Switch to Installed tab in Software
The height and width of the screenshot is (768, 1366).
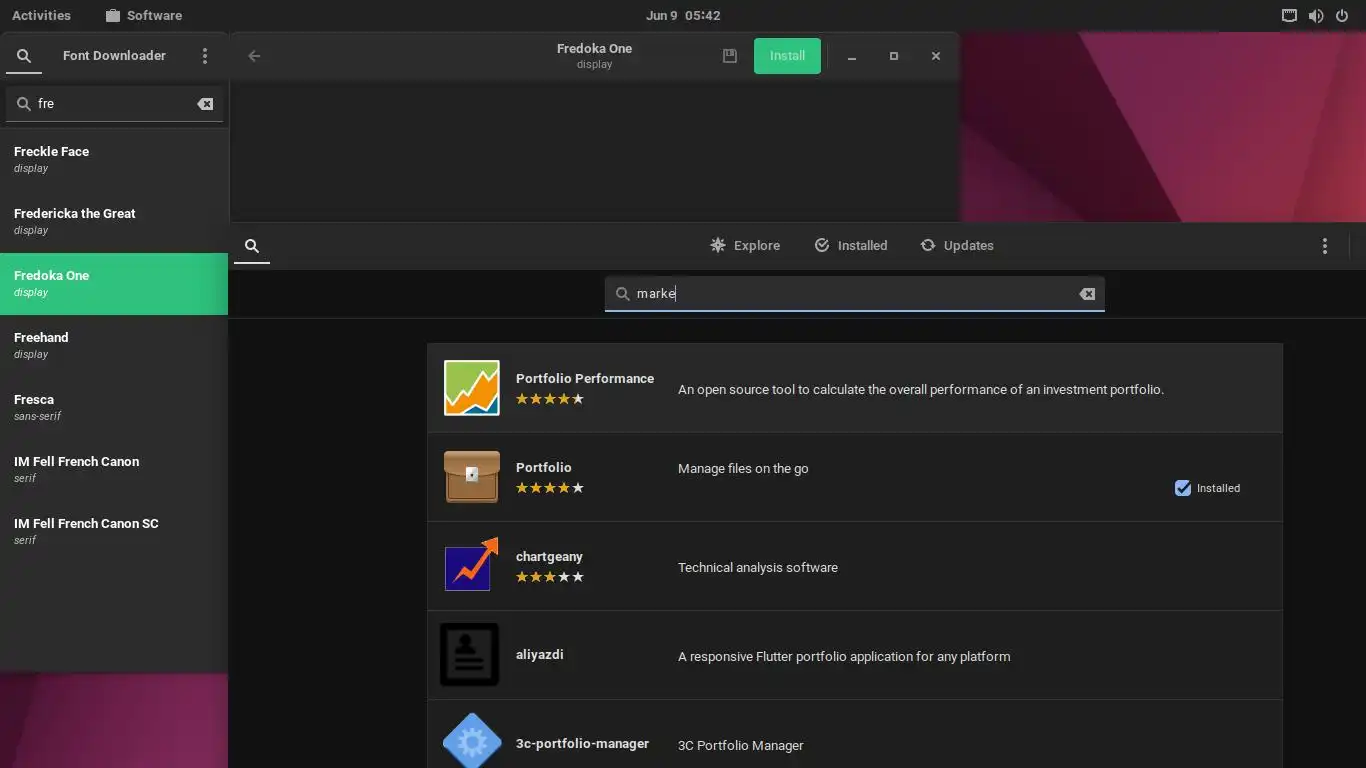[851, 246]
